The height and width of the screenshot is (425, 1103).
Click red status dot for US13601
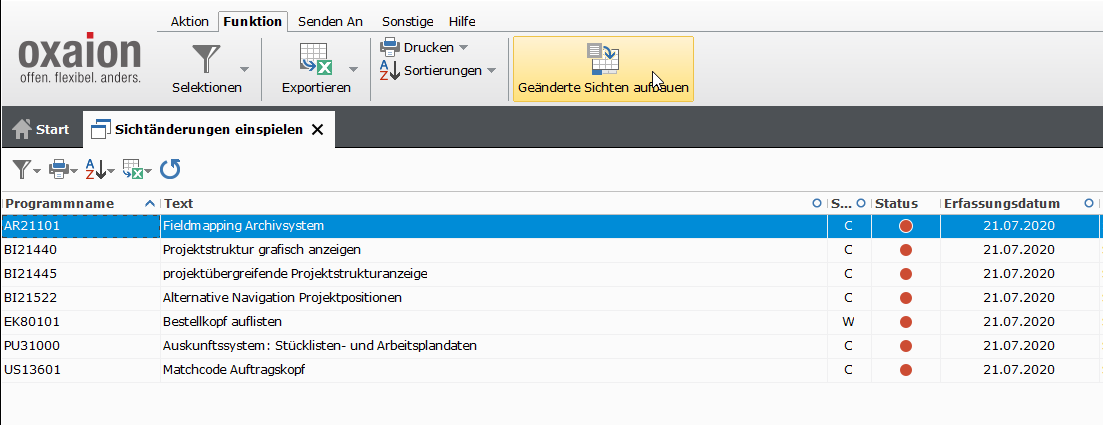click(x=906, y=370)
